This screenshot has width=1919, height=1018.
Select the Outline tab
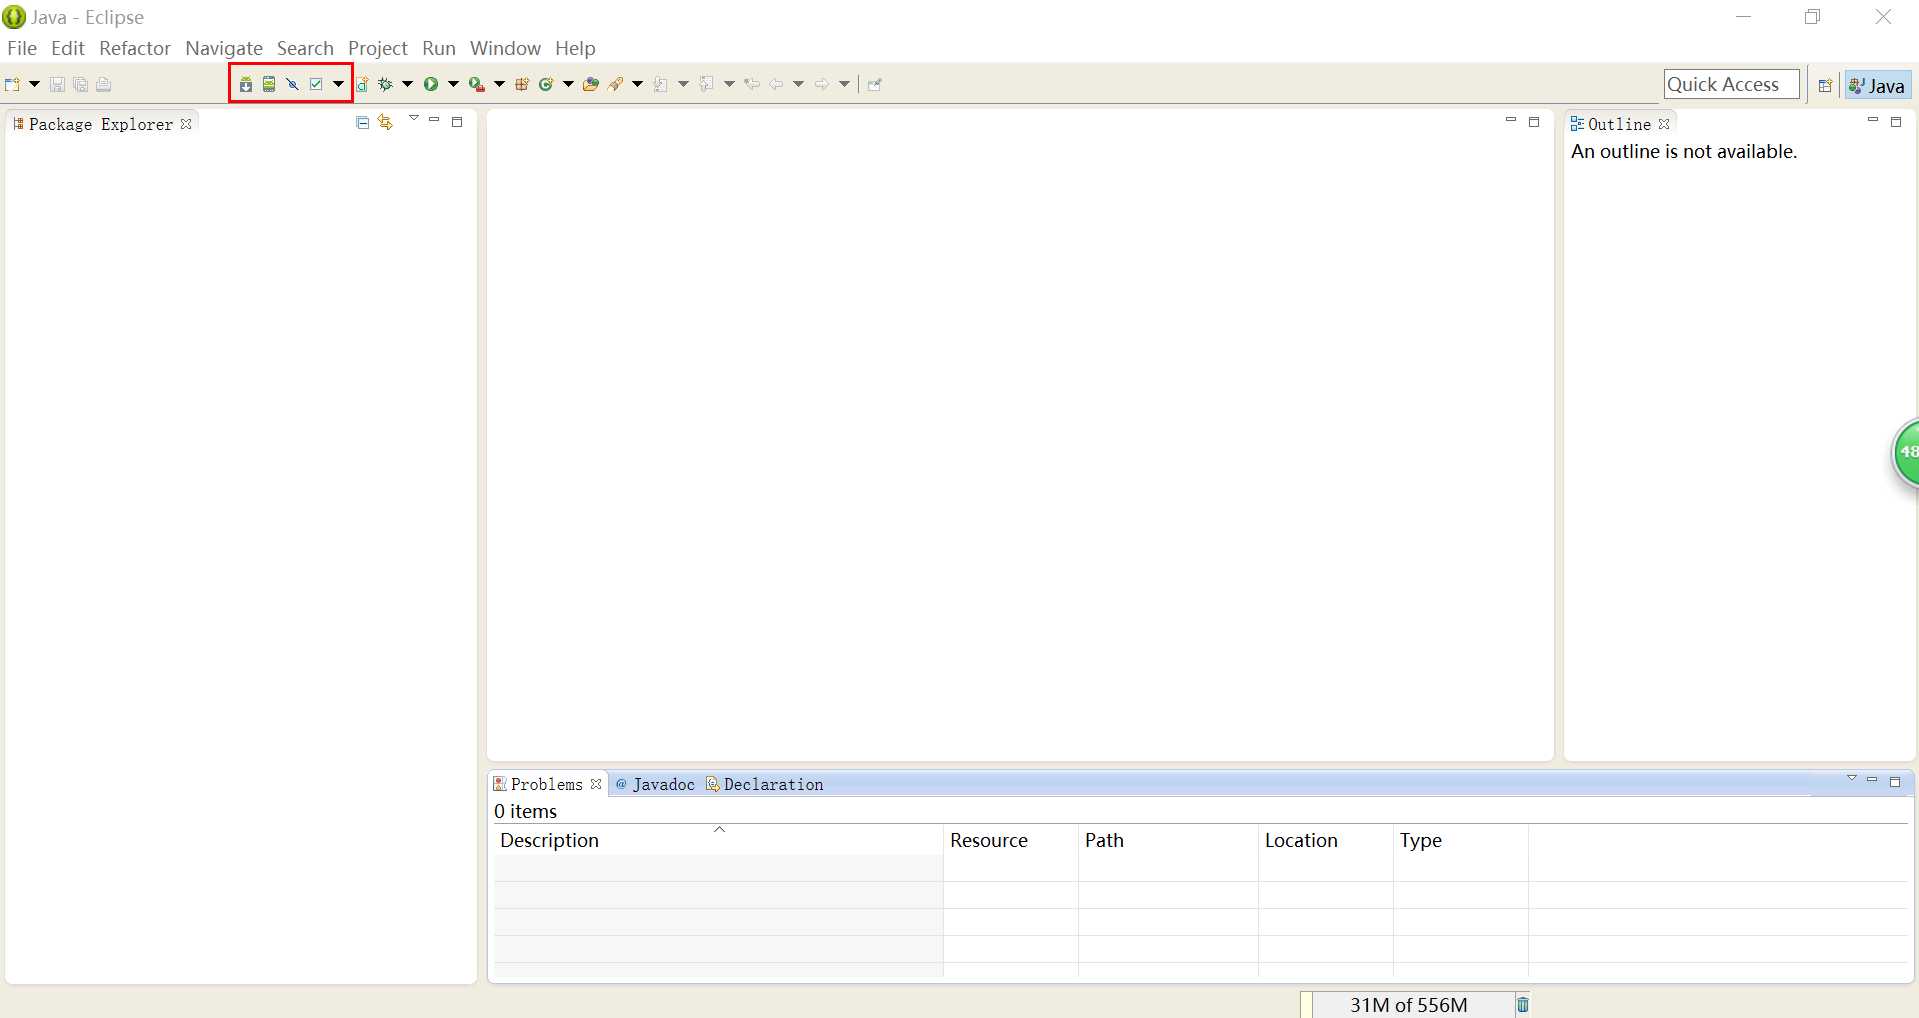pyautogui.click(x=1619, y=124)
